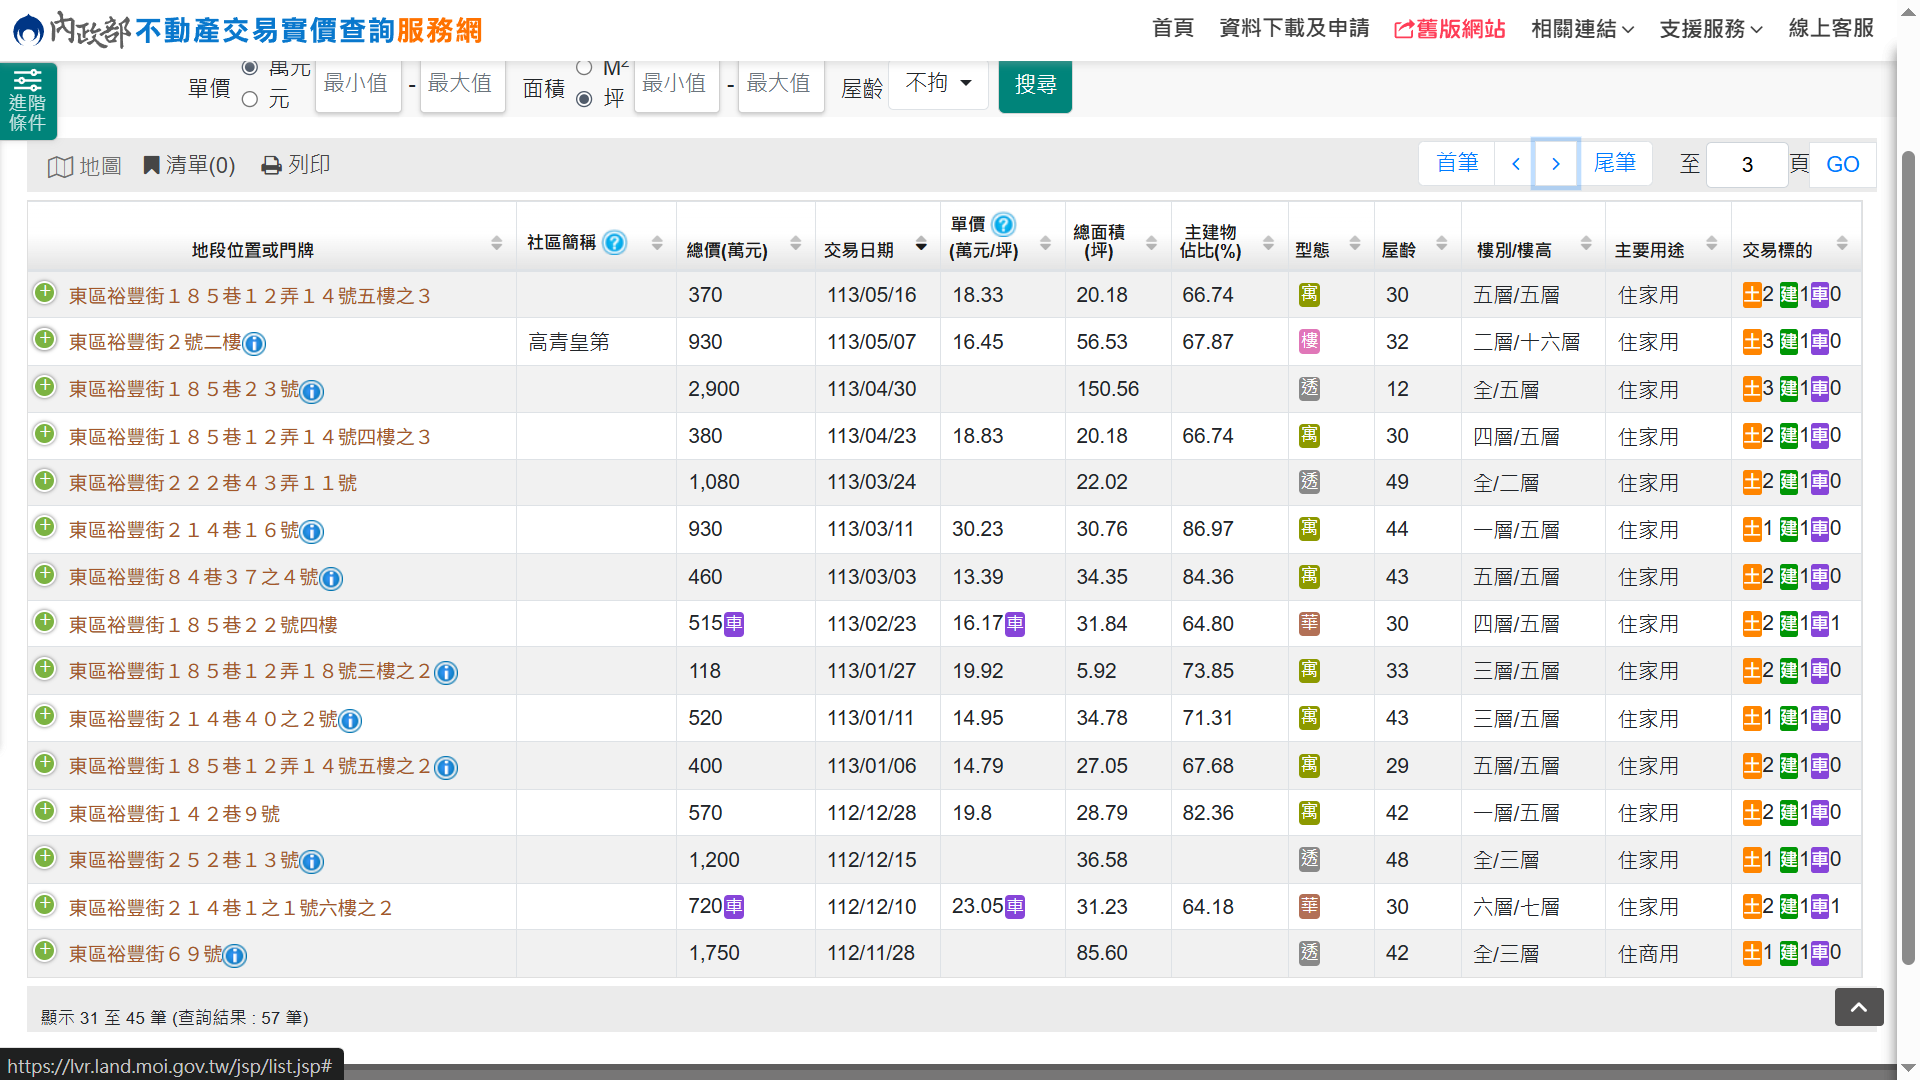
Task: Click the 華 type badge in the 113/02/23 row
Action: pyautogui.click(x=1309, y=624)
